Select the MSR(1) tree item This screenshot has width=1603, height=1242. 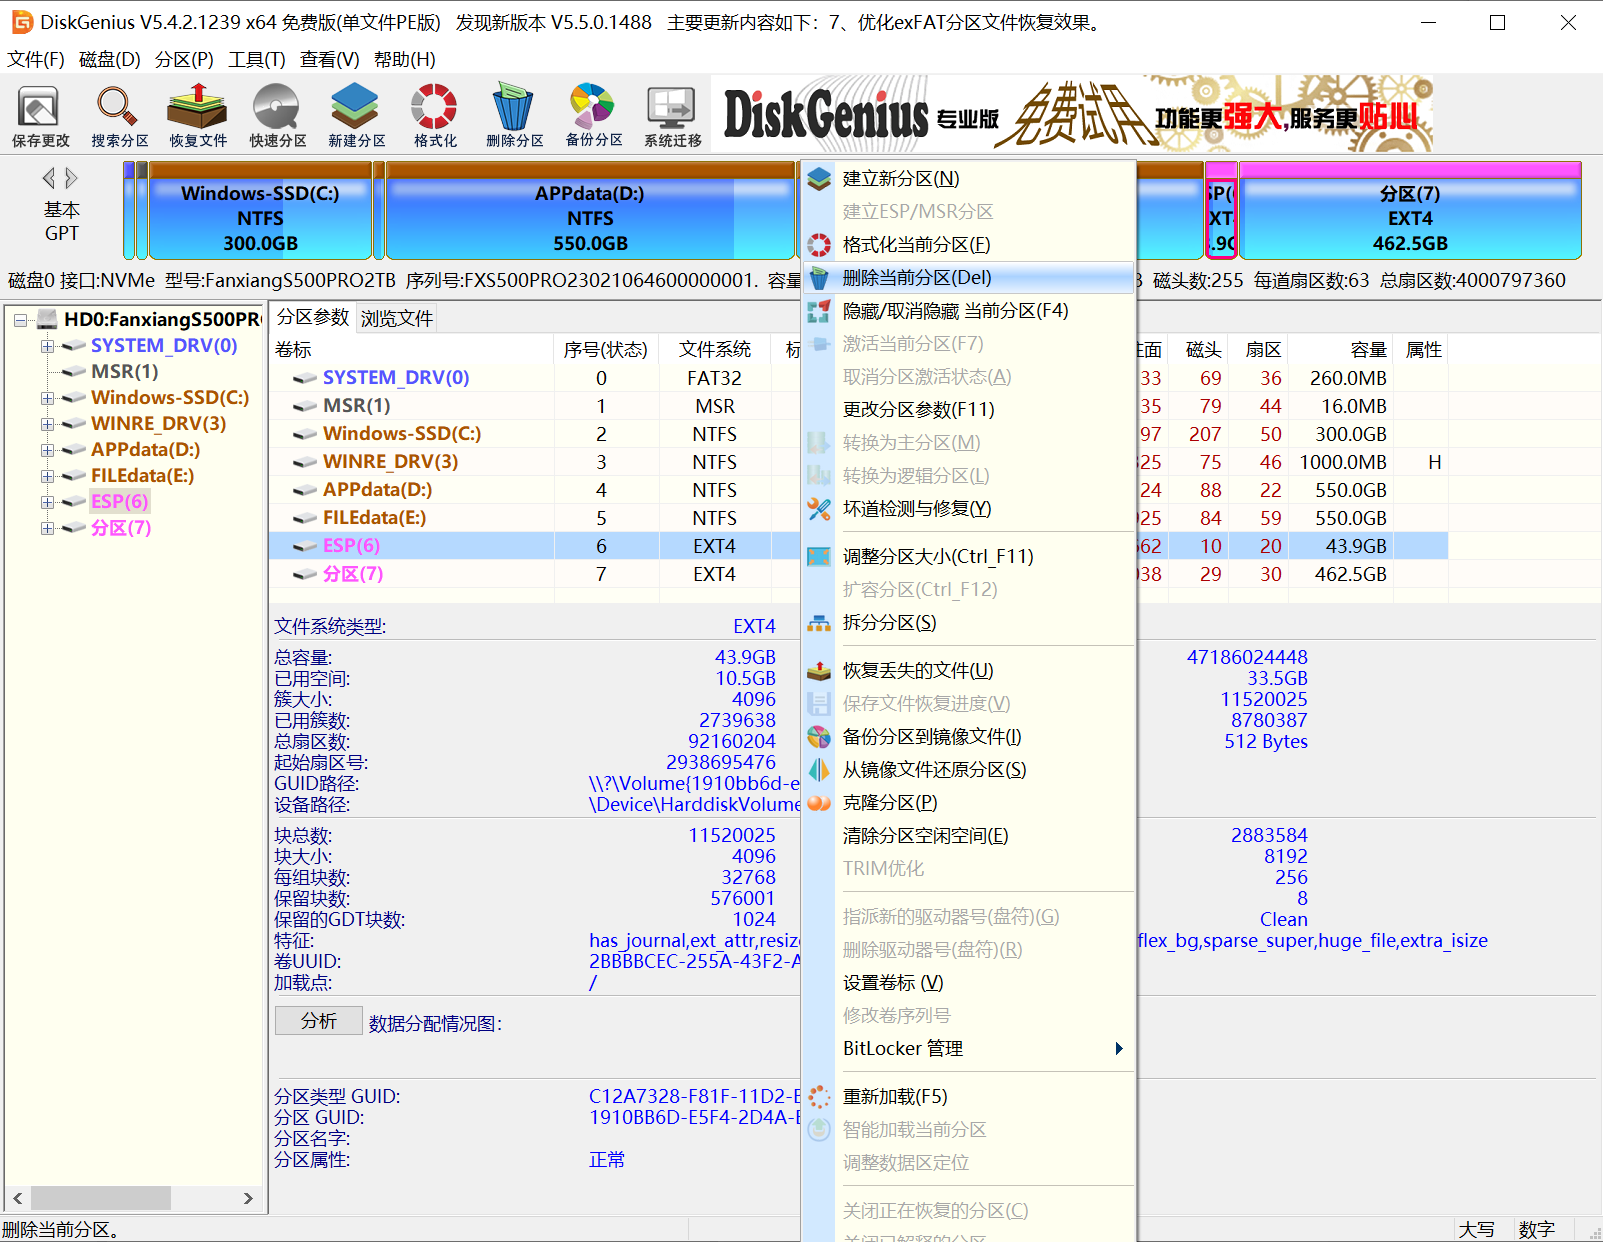tap(125, 372)
